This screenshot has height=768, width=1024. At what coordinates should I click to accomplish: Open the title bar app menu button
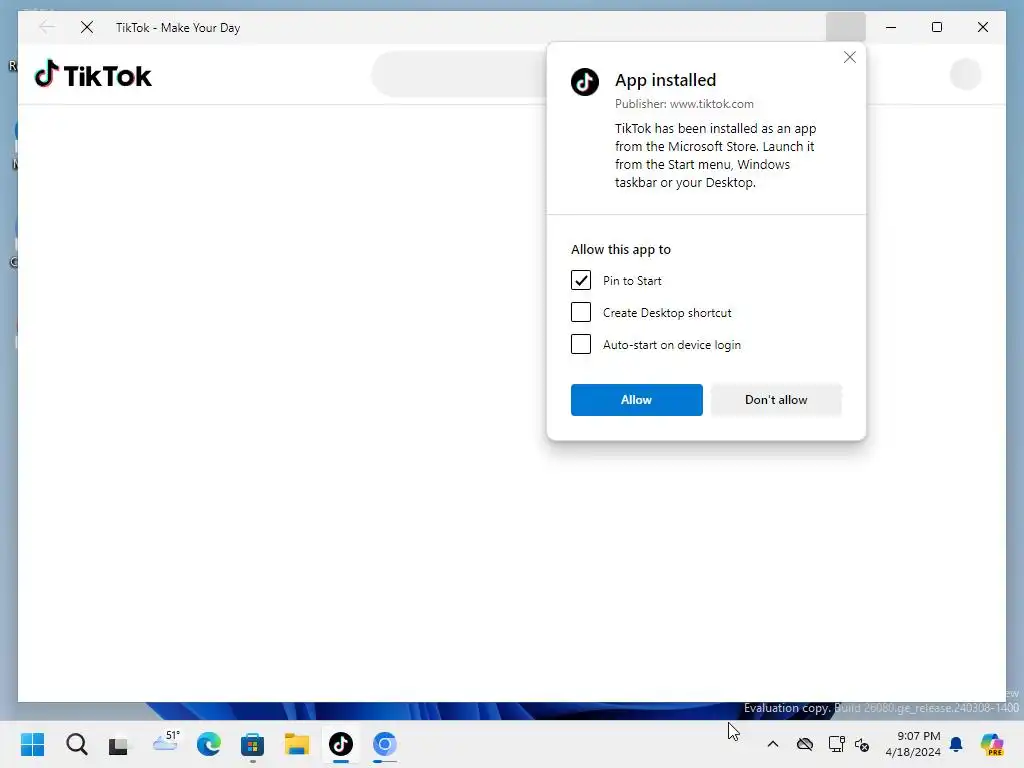click(x=846, y=27)
